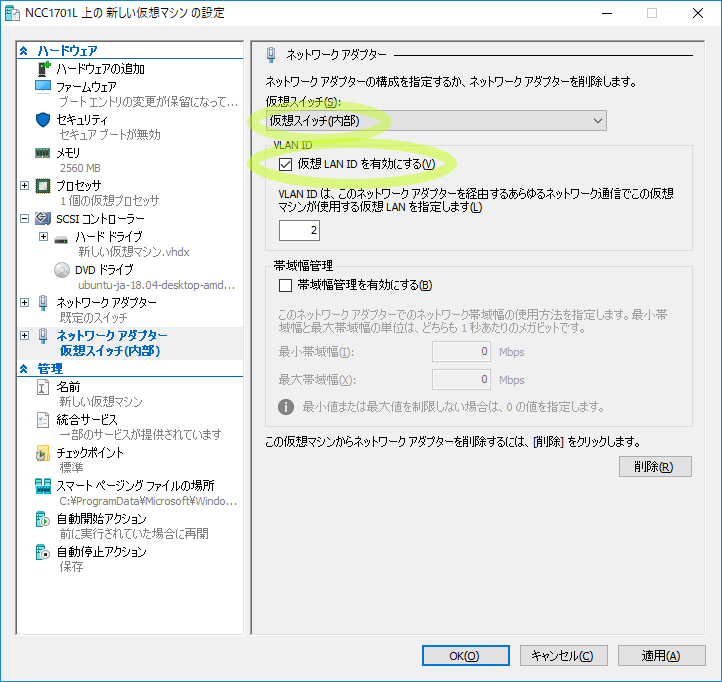
Task: Expand the ハード ドライブ tree node
Action: [x=43, y=237]
